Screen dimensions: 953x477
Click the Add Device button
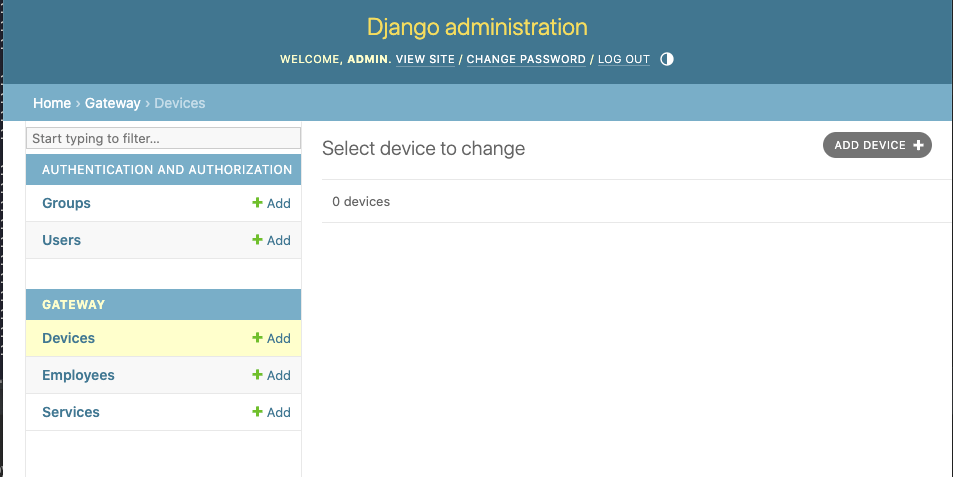tap(877, 145)
